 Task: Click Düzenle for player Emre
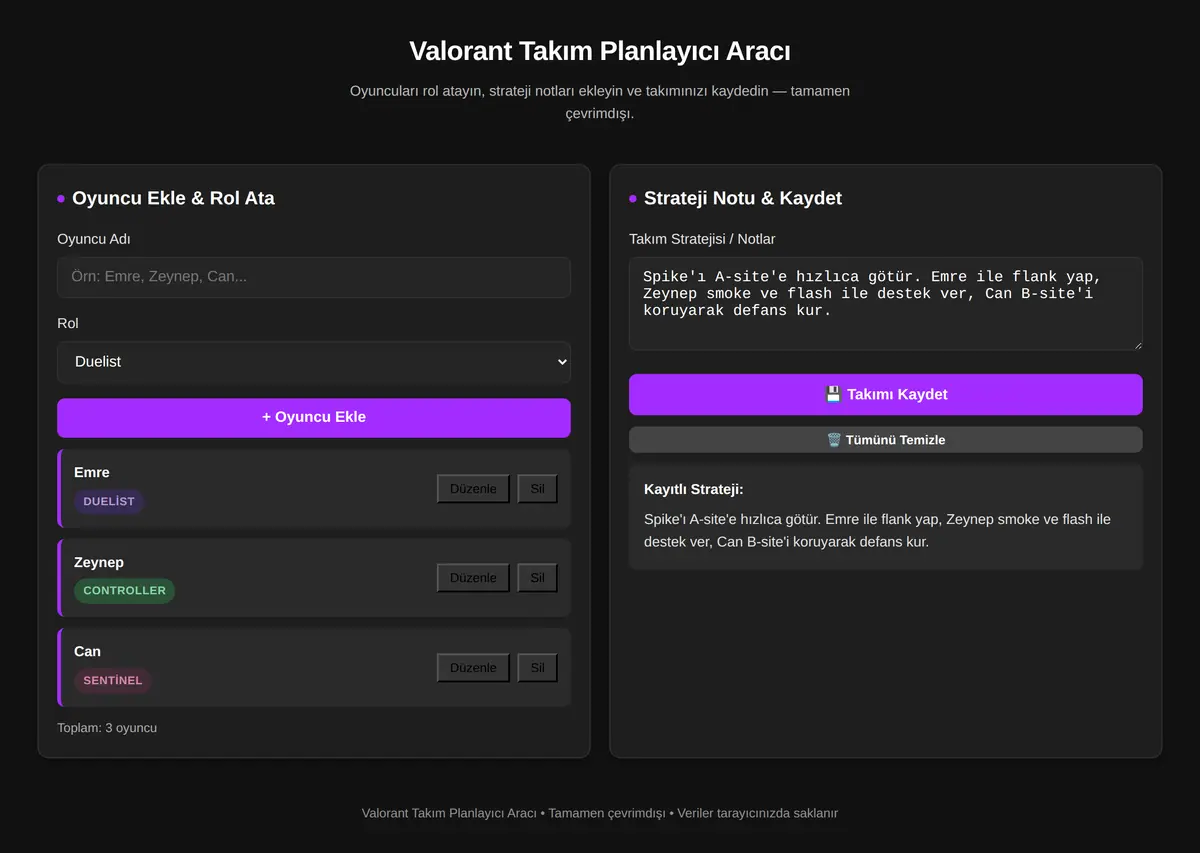(473, 488)
